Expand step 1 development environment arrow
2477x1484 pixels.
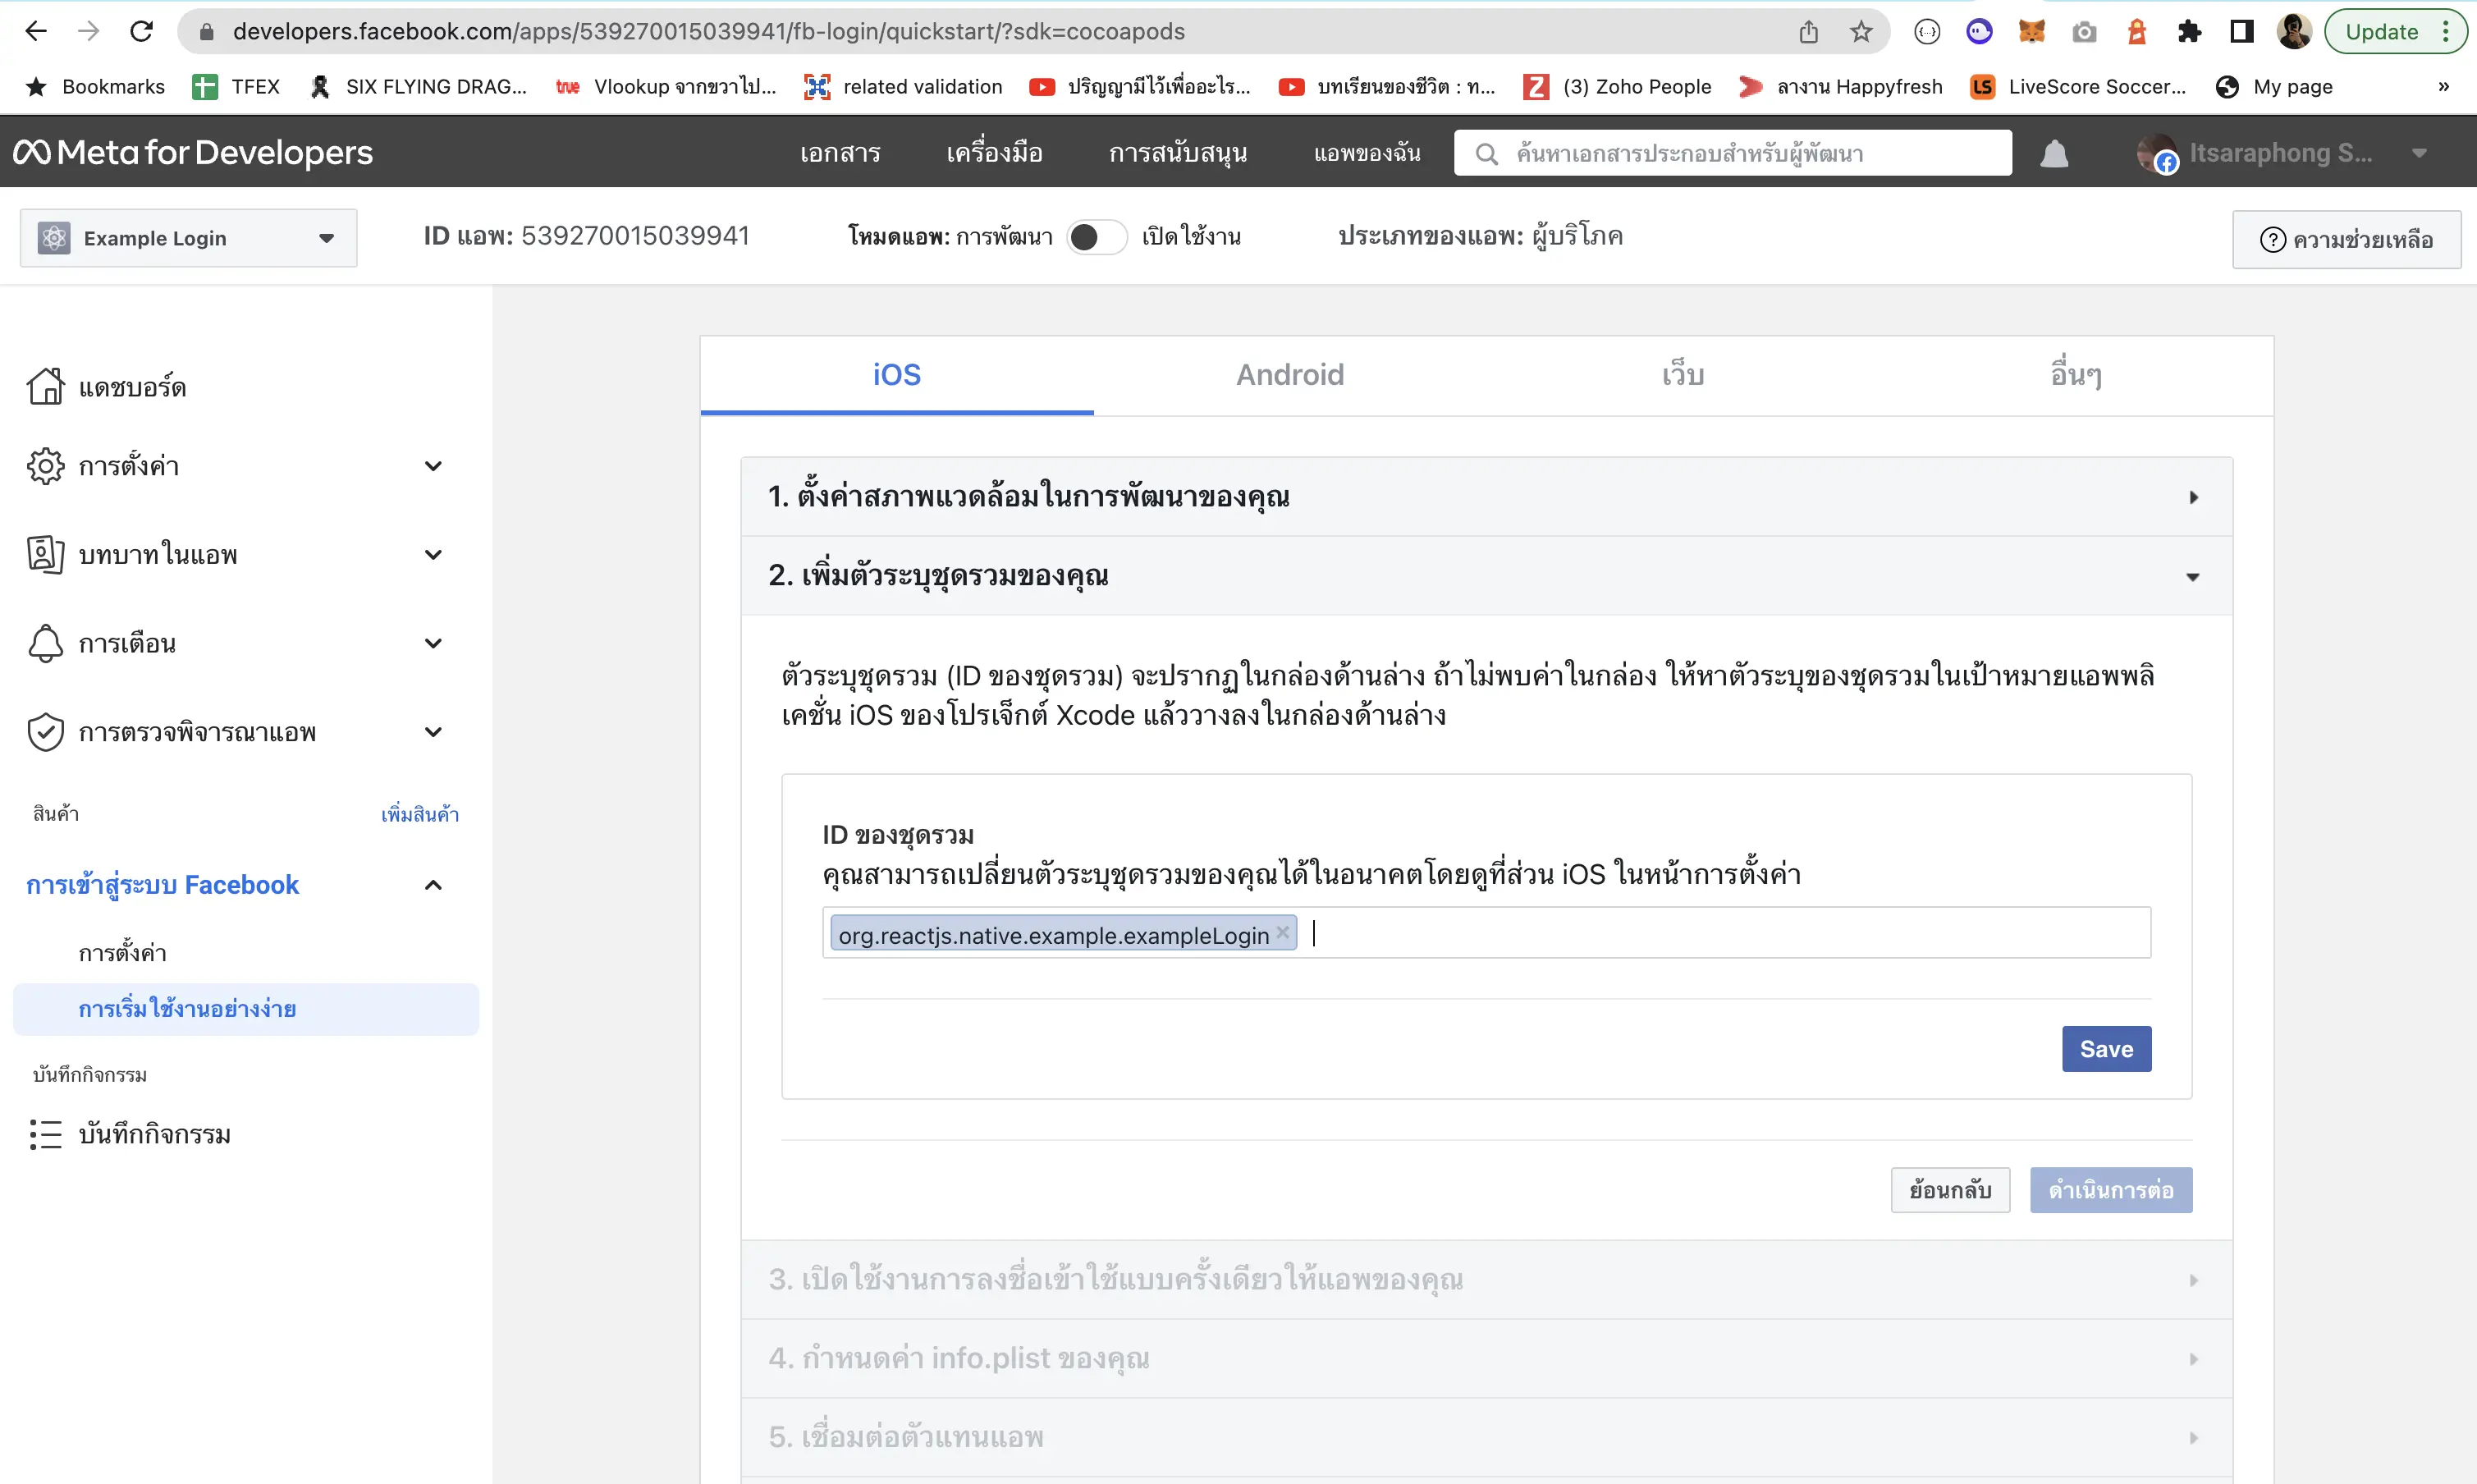pos(2193,497)
